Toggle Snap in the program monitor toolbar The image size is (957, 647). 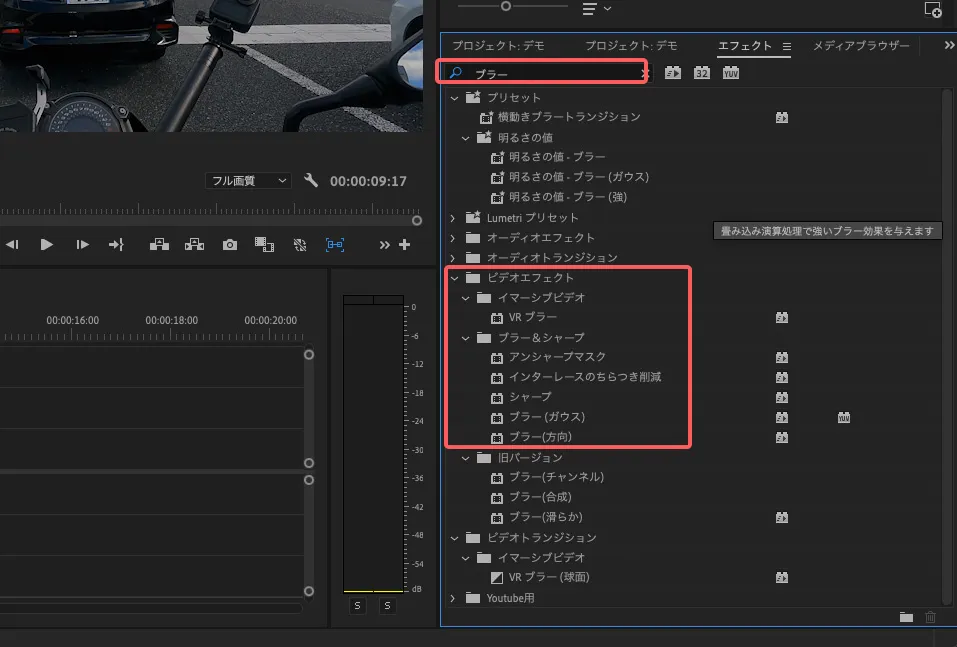334,244
